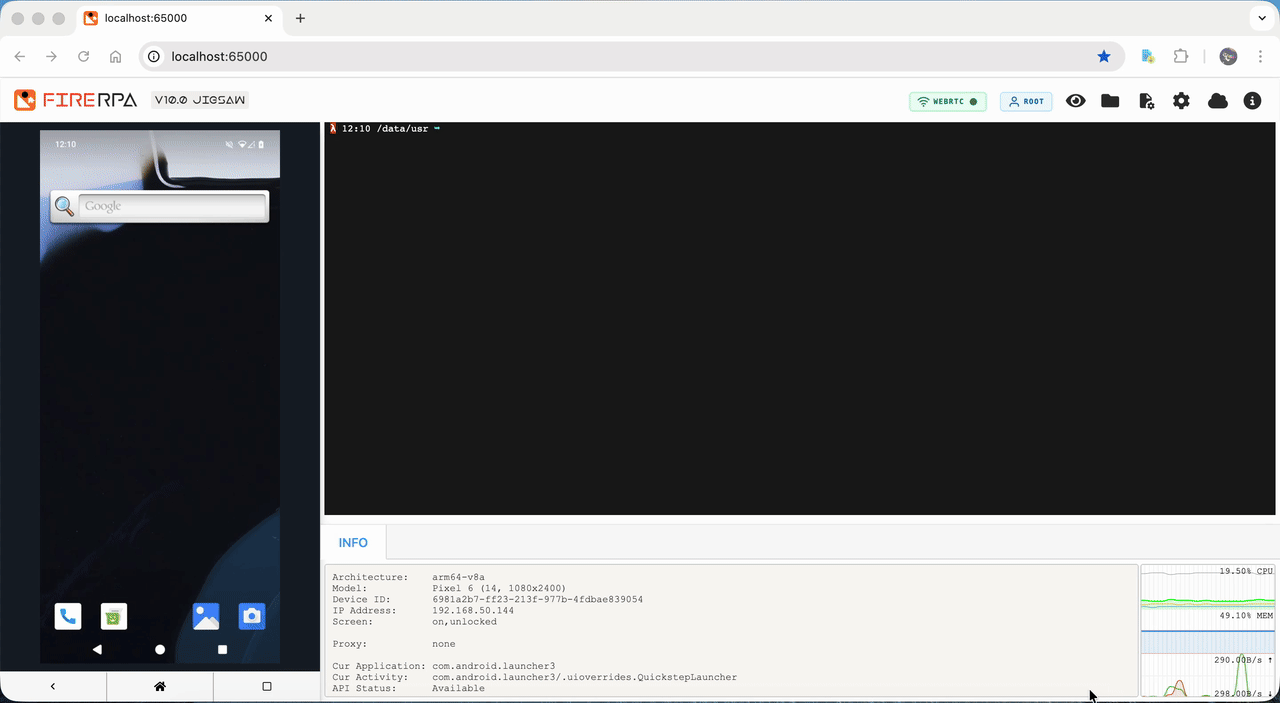Click the network throughput graph
Viewport: 1280px width, 703px height.
pyautogui.click(x=1208, y=676)
